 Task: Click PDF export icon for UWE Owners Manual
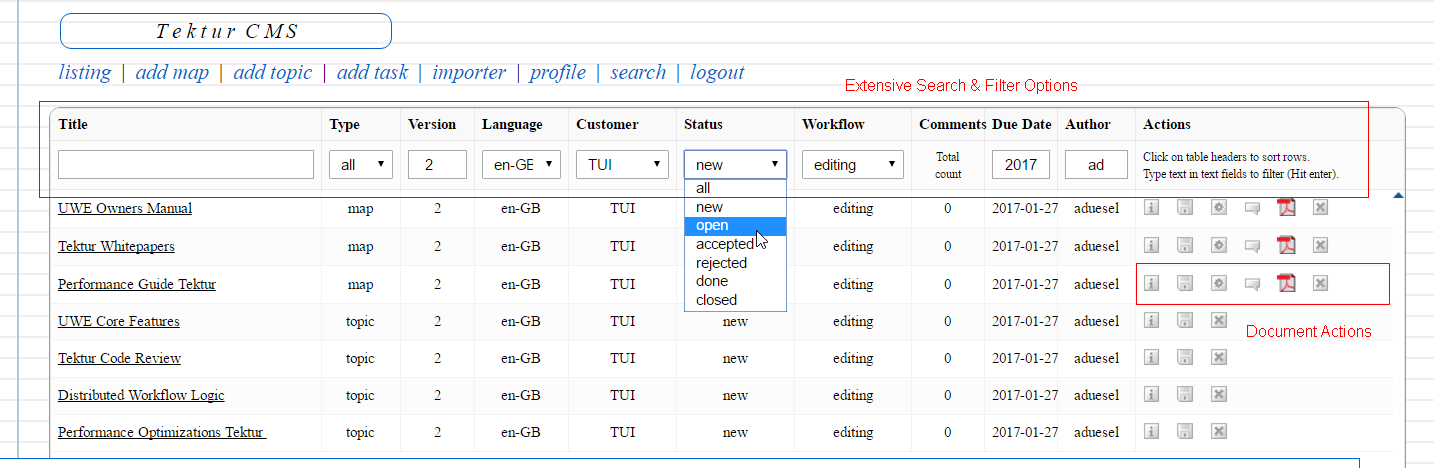pos(1285,208)
